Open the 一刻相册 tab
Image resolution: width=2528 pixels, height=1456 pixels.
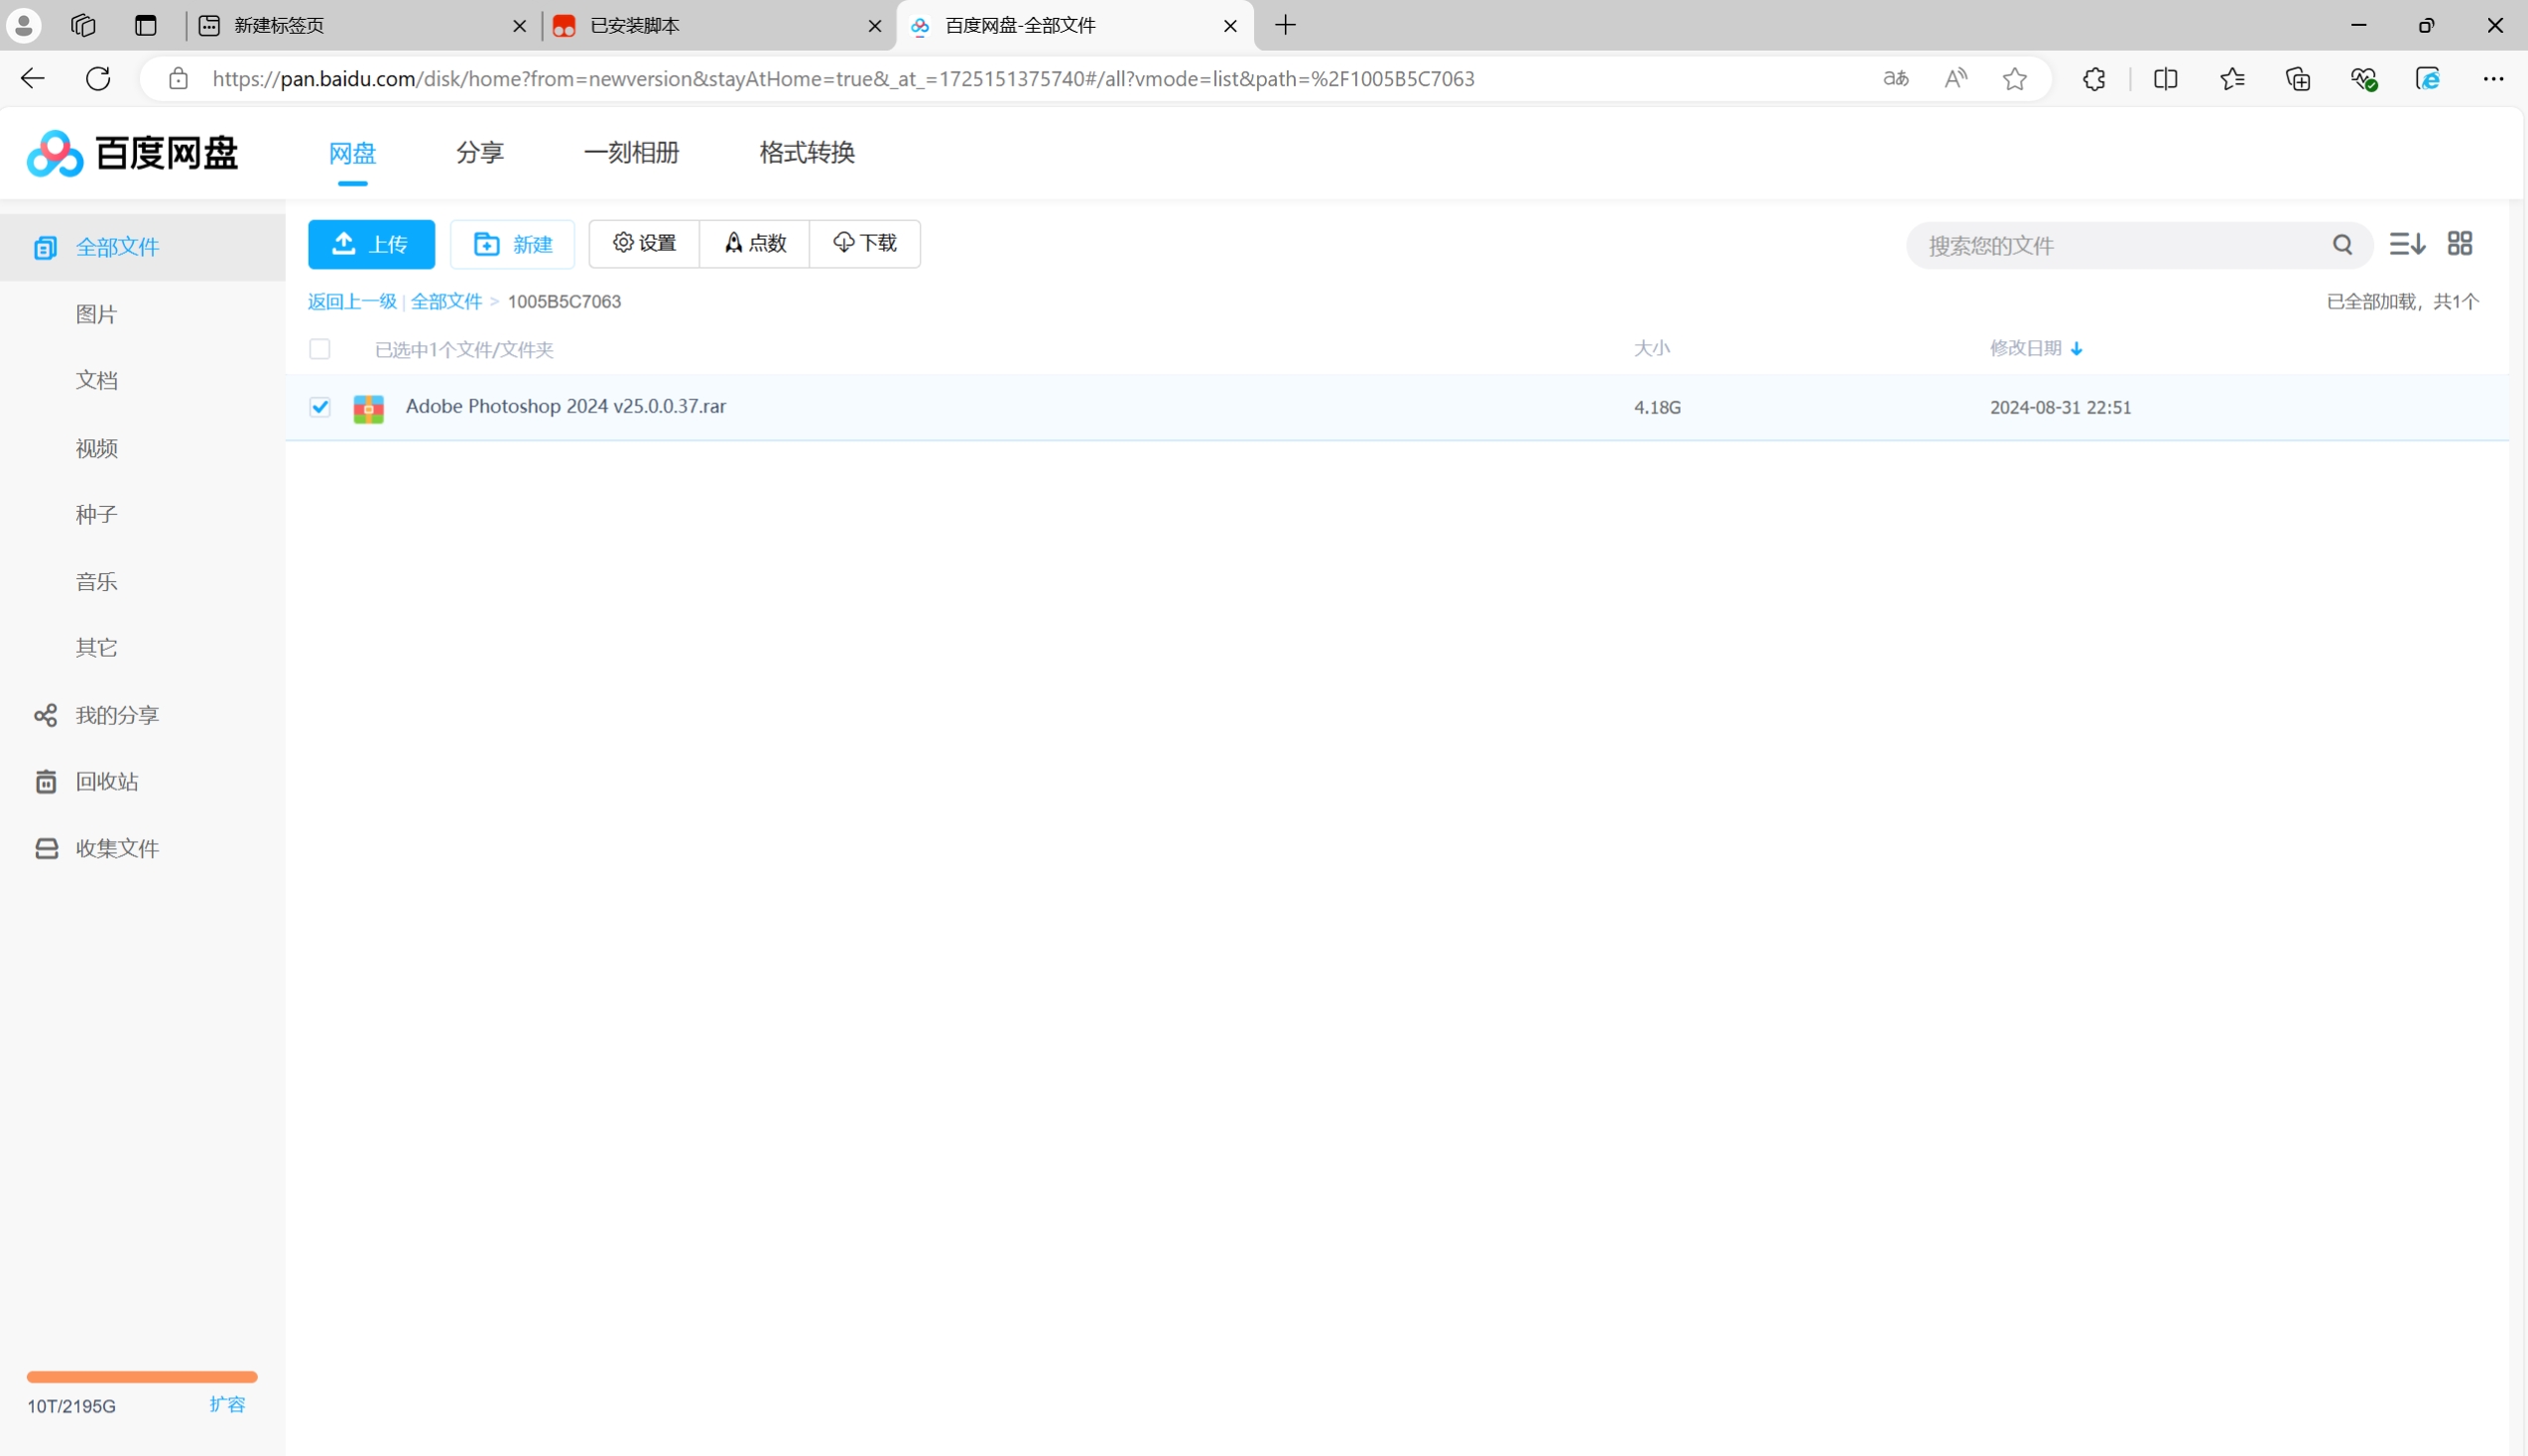[x=632, y=152]
